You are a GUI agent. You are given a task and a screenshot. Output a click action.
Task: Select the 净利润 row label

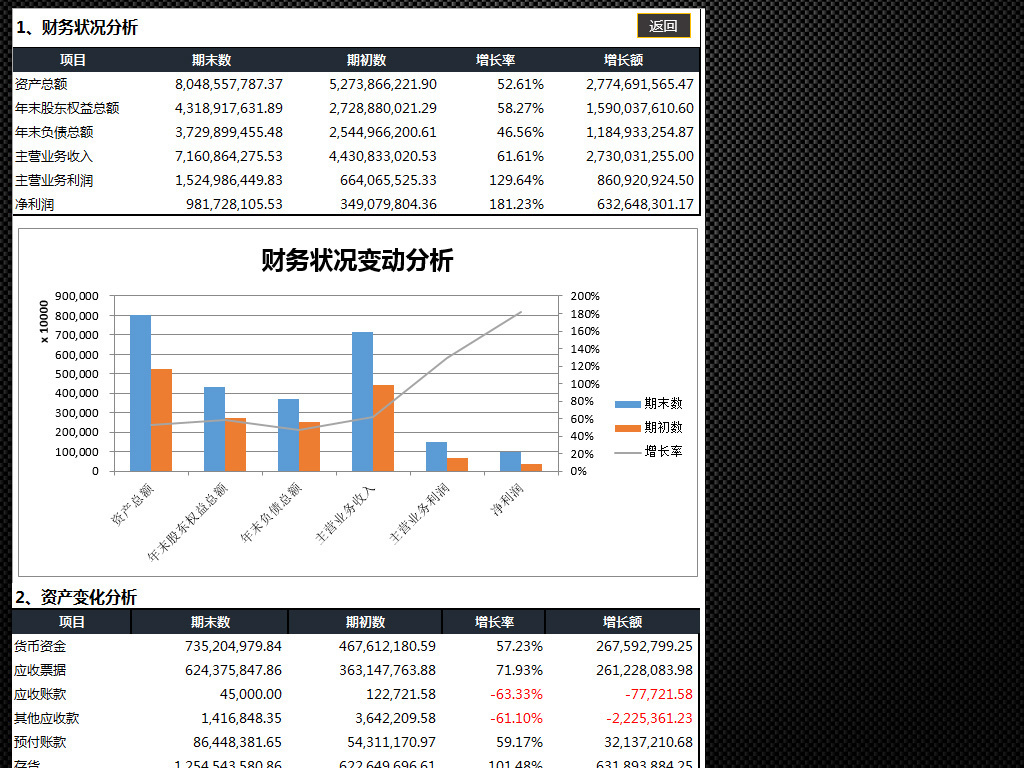click(x=35, y=204)
